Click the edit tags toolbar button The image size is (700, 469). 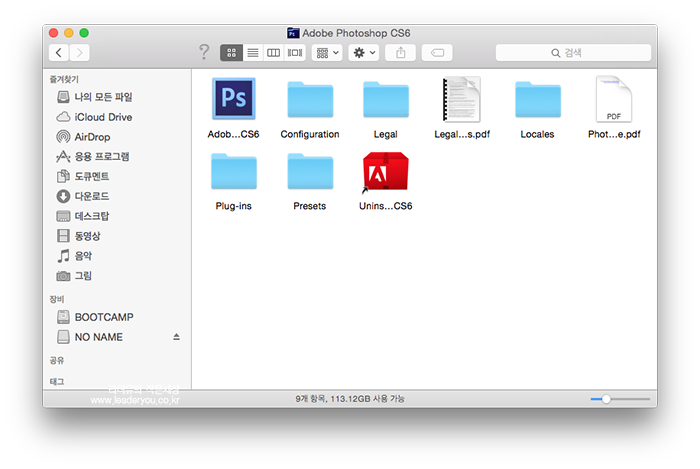pos(437,53)
